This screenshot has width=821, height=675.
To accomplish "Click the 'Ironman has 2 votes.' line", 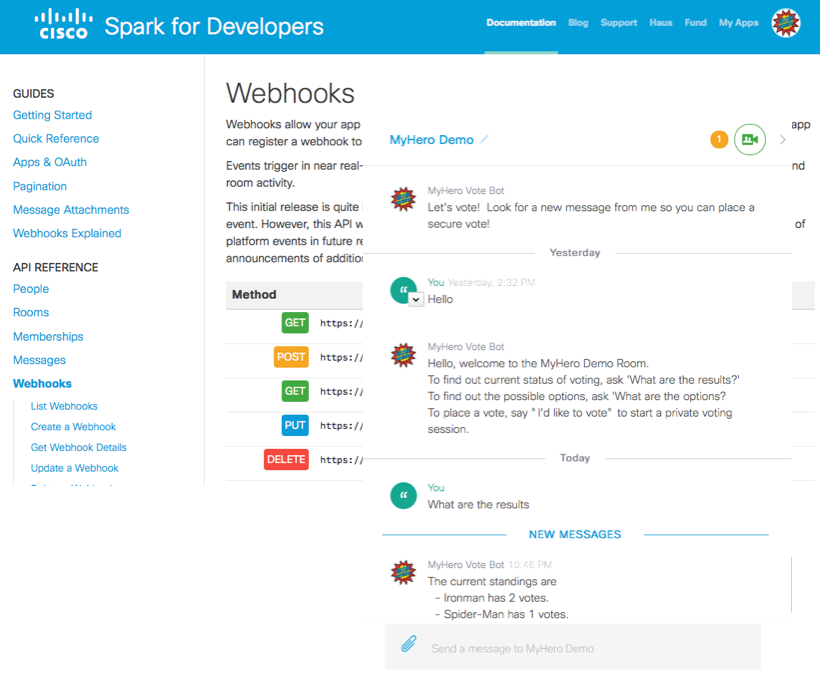I will 492,598.
